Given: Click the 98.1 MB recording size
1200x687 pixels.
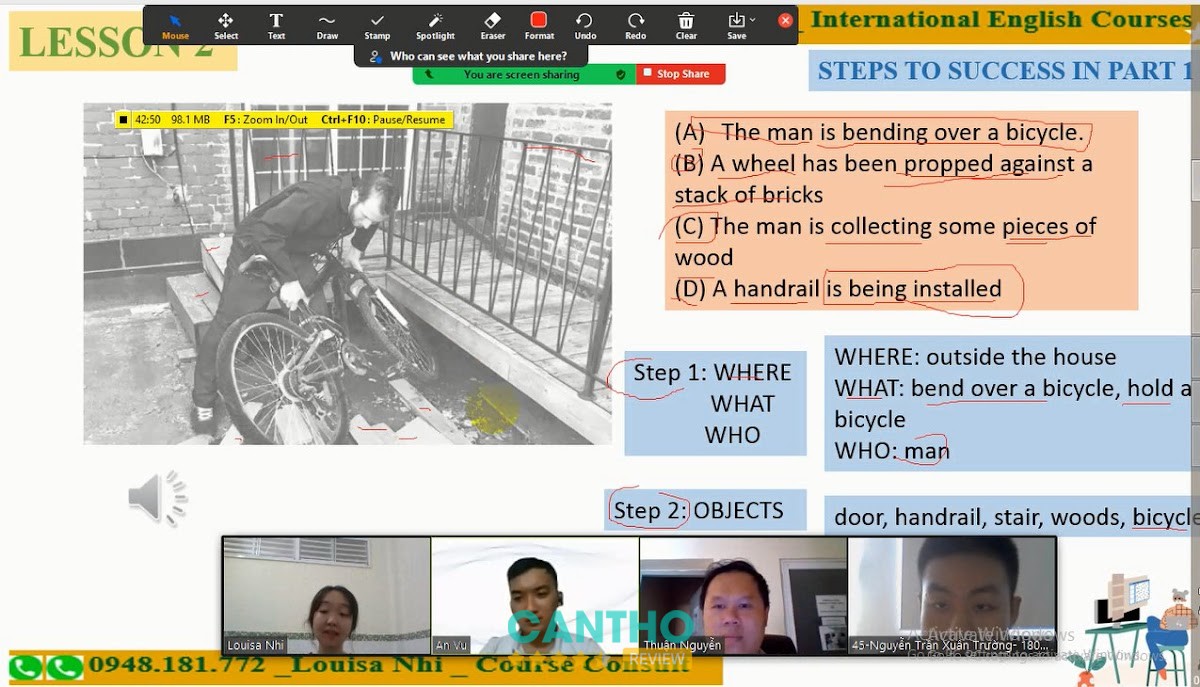Looking at the screenshot, I should tap(190, 120).
